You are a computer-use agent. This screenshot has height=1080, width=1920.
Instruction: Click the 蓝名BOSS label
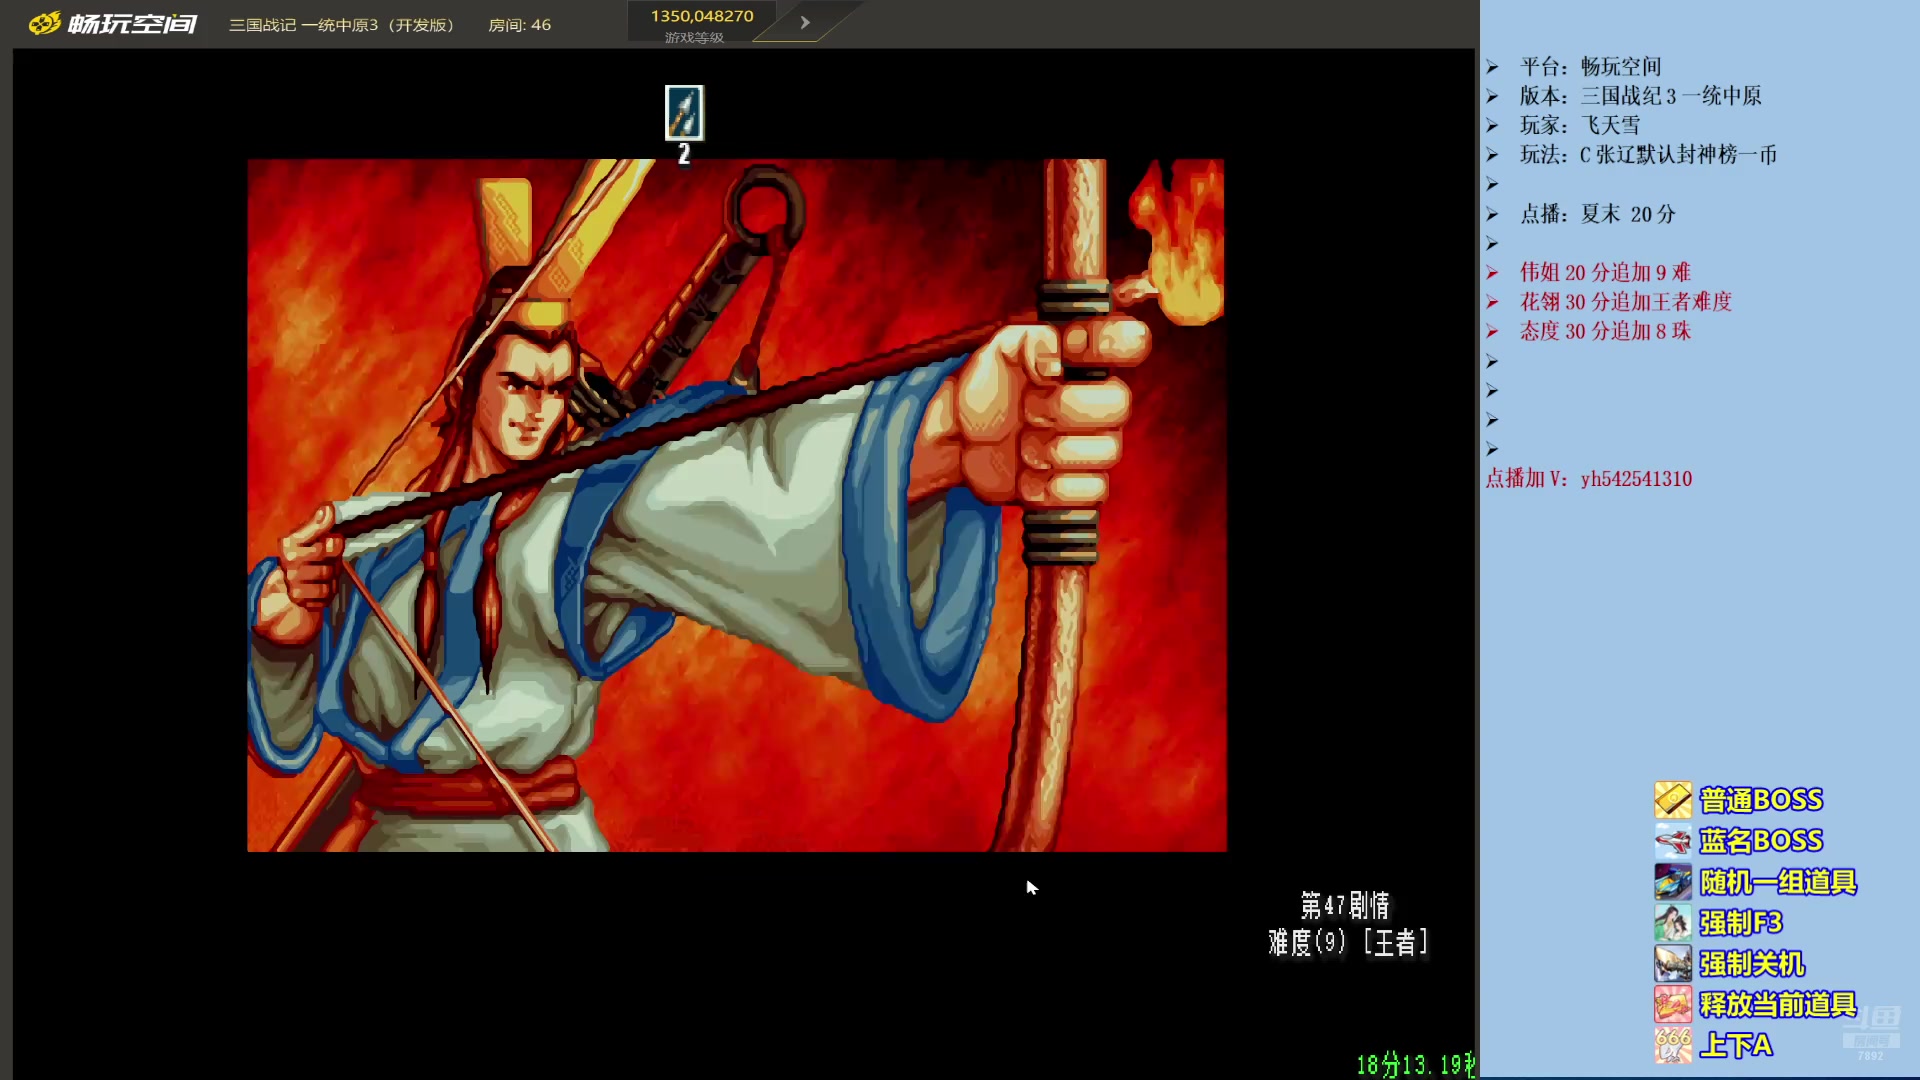click(1761, 841)
